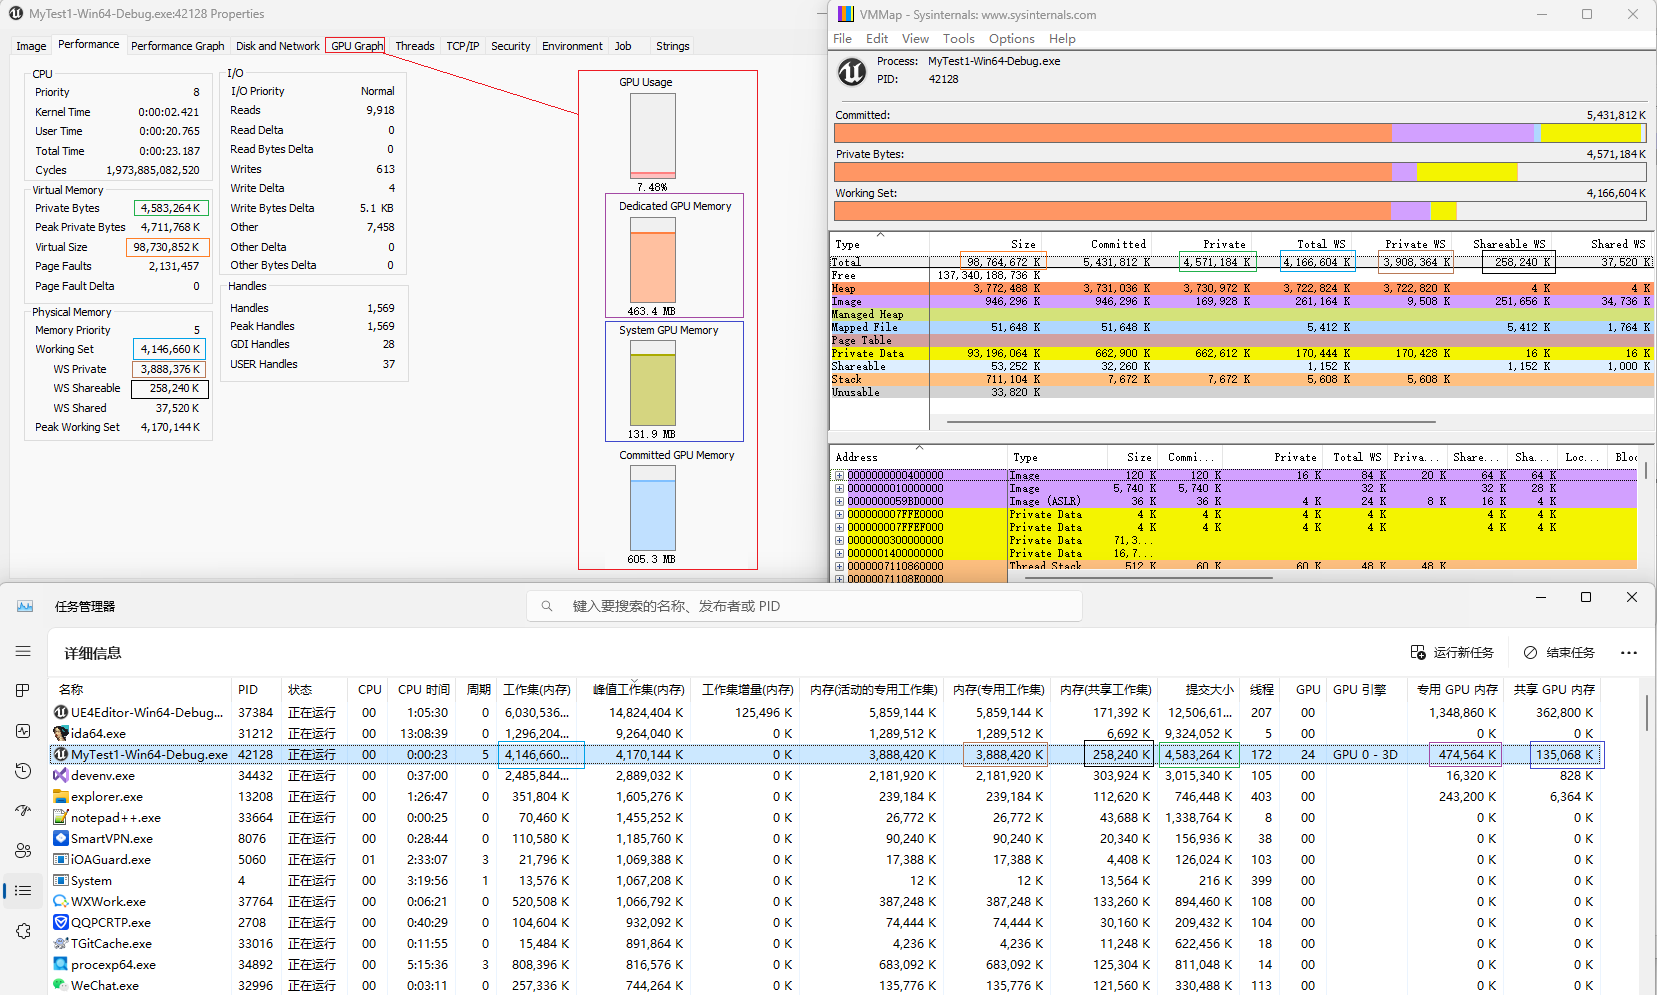Select the Private Data row in VMMap

pyautogui.click(x=1241, y=353)
